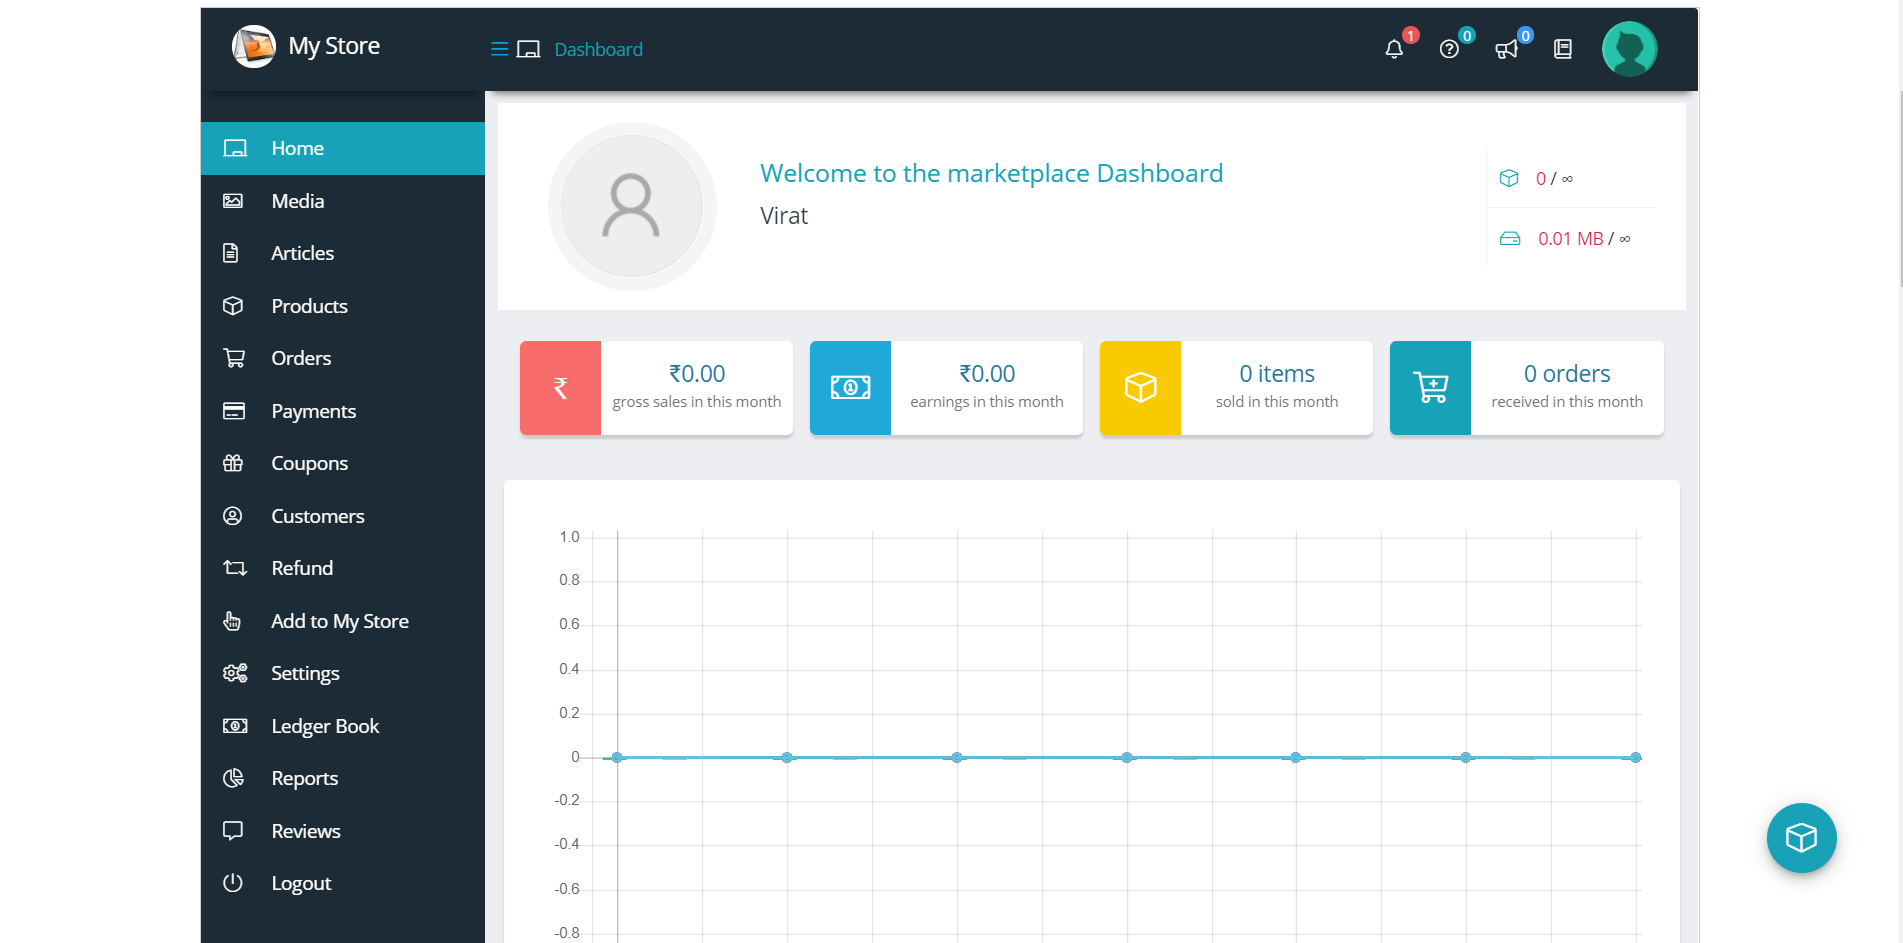Click the Logout option
This screenshot has width=1903, height=943.
click(300, 883)
